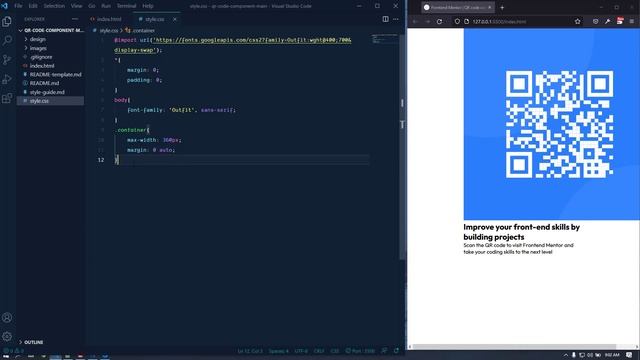
Task: Open style-guide.md in explorer
Action: (x=47, y=92)
